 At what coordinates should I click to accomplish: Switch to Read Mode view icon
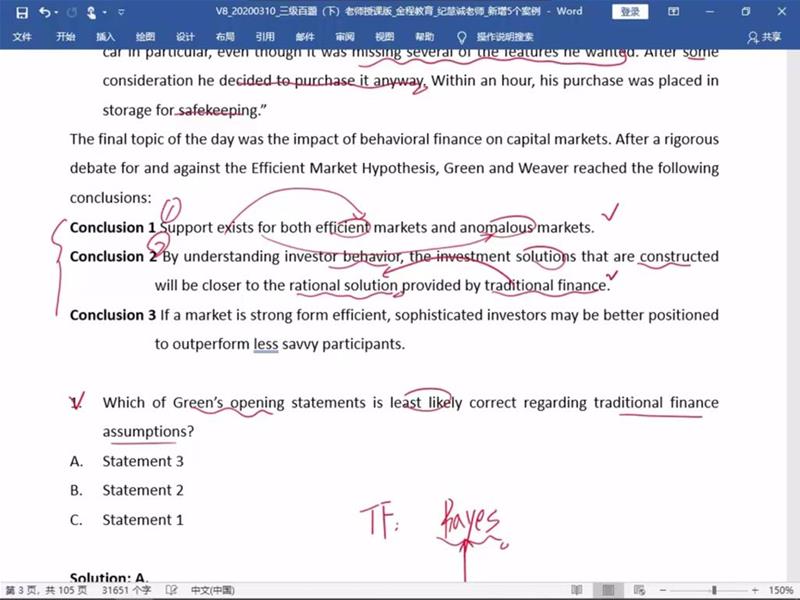tap(577, 590)
